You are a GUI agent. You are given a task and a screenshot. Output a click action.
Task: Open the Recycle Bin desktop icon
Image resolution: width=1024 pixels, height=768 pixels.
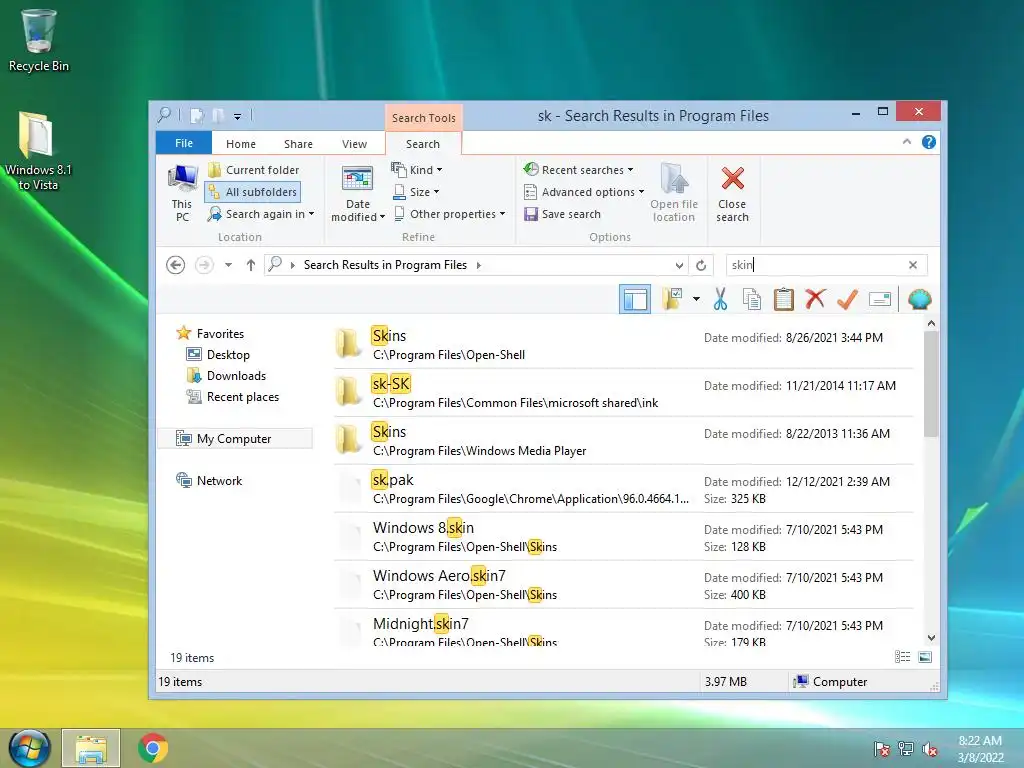pyautogui.click(x=38, y=40)
